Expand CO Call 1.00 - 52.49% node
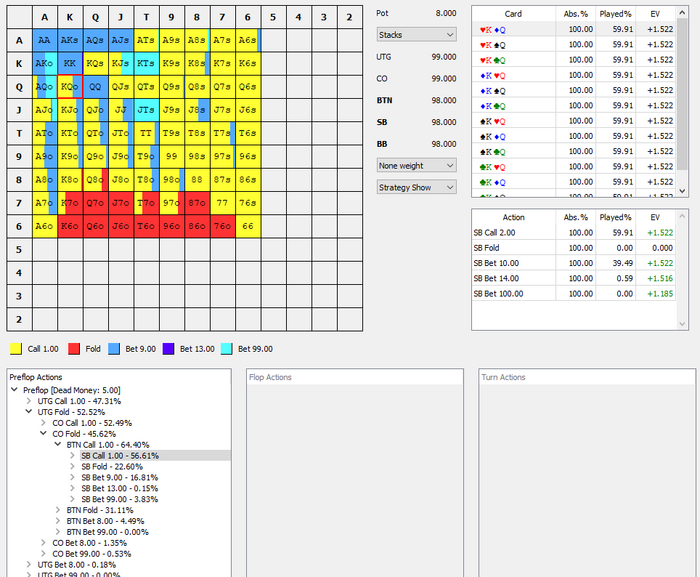The width and height of the screenshot is (700, 577). [x=43, y=423]
